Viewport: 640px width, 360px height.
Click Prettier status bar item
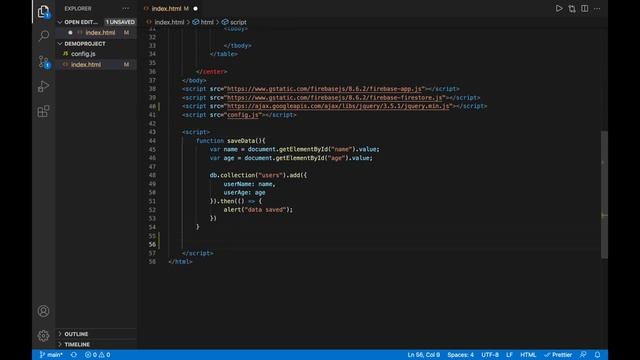558,355
